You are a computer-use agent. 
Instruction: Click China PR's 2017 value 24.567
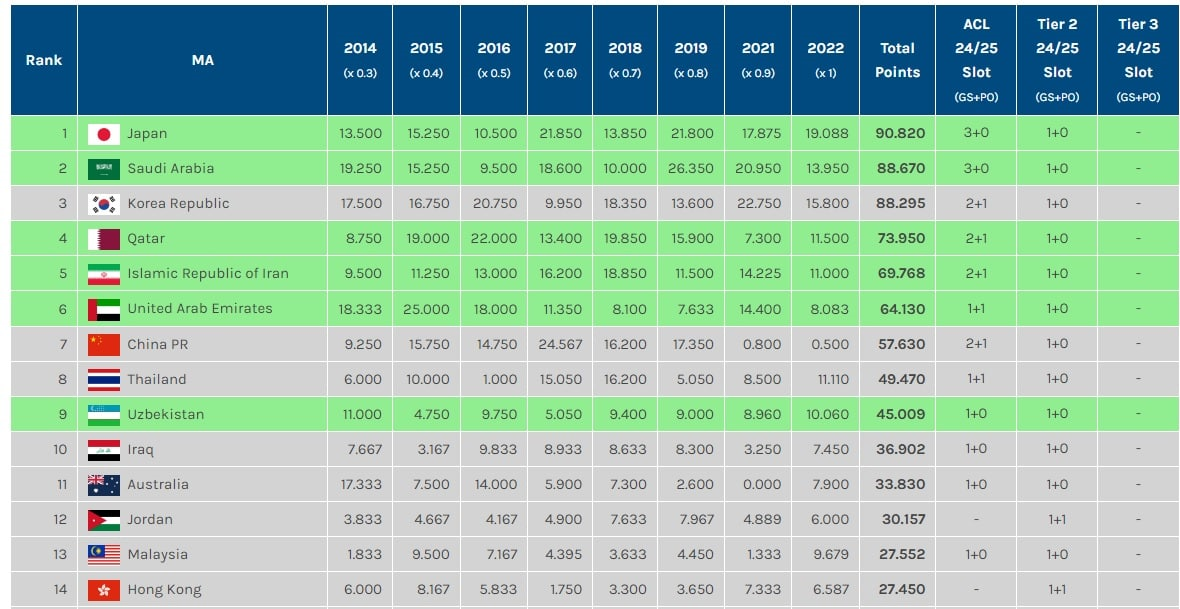[x=561, y=345]
